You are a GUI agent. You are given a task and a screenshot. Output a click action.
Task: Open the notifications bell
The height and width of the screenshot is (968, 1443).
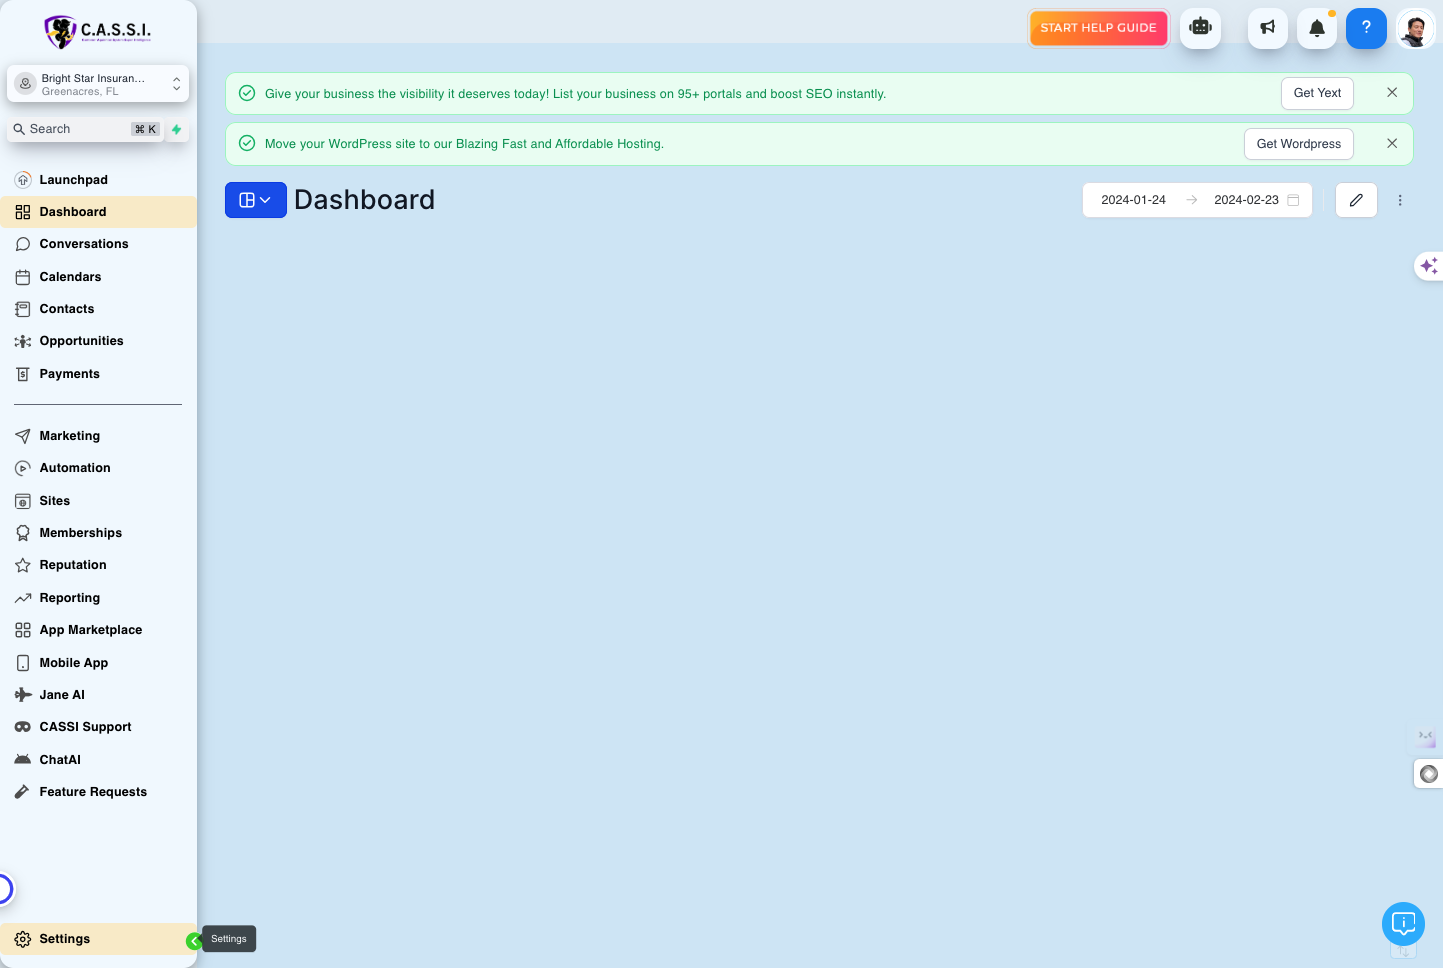[1317, 28]
